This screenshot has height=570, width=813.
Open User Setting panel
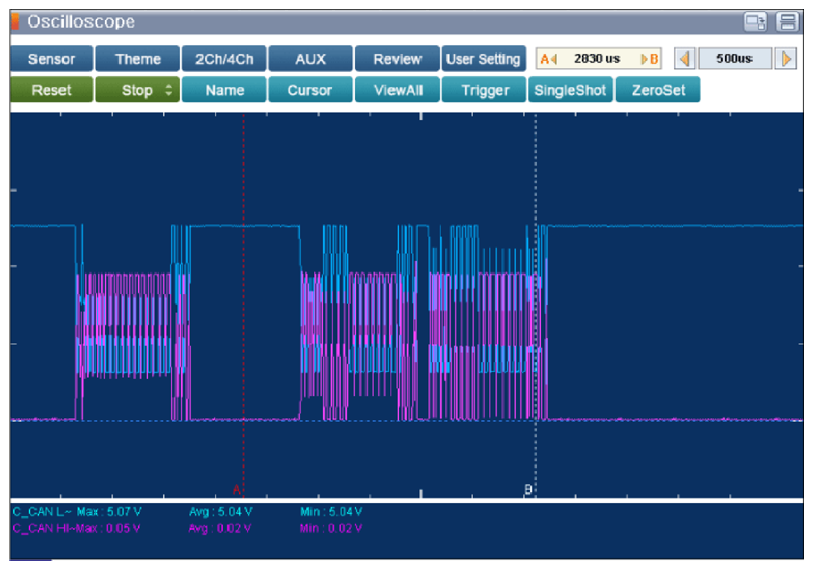coord(483,59)
